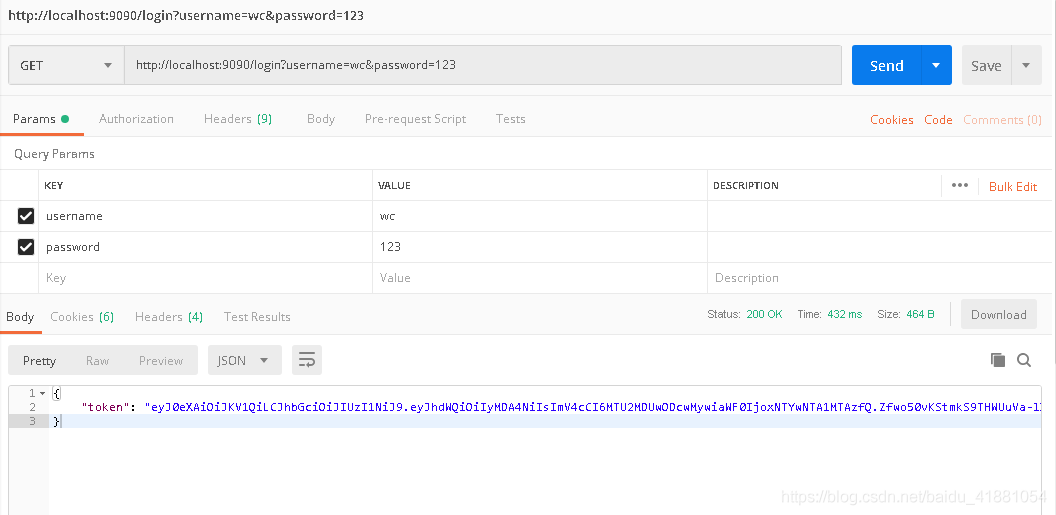This screenshot has height=515, width=1056.
Task: Toggle line wrap icon
Action: (307, 361)
